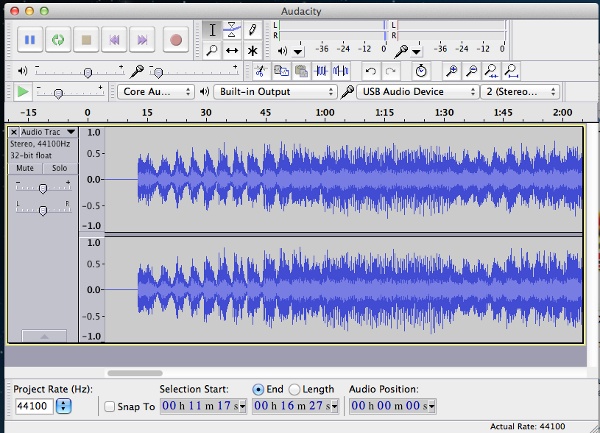Mute the Audio Track
The height and width of the screenshot is (433, 600).
[x=25, y=168]
